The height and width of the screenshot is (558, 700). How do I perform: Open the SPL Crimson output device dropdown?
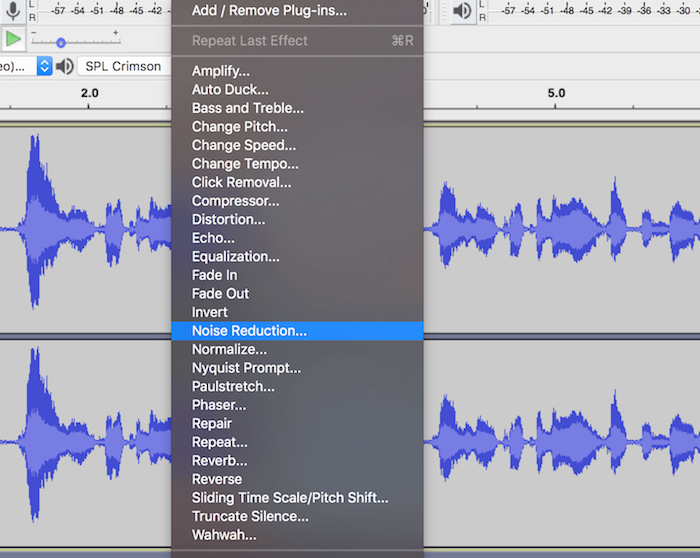pos(124,66)
